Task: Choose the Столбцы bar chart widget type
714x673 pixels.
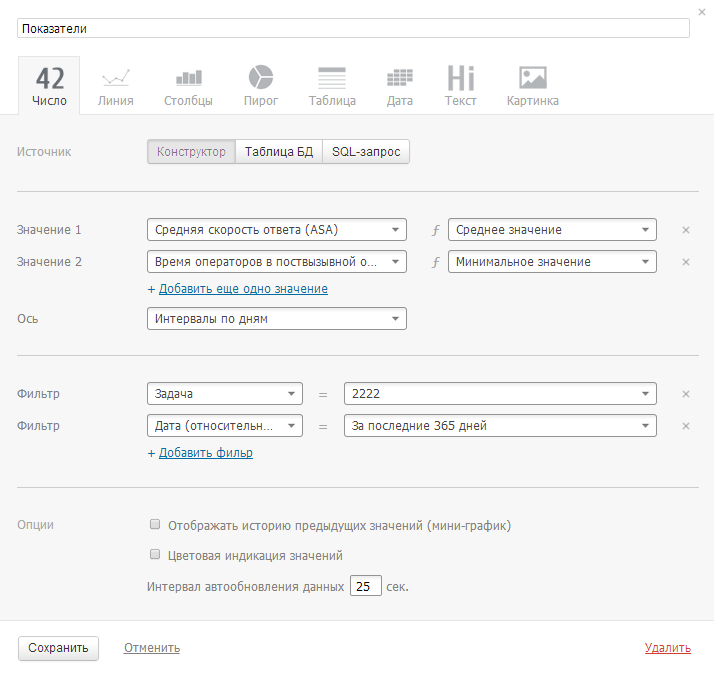Action: [x=188, y=85]
